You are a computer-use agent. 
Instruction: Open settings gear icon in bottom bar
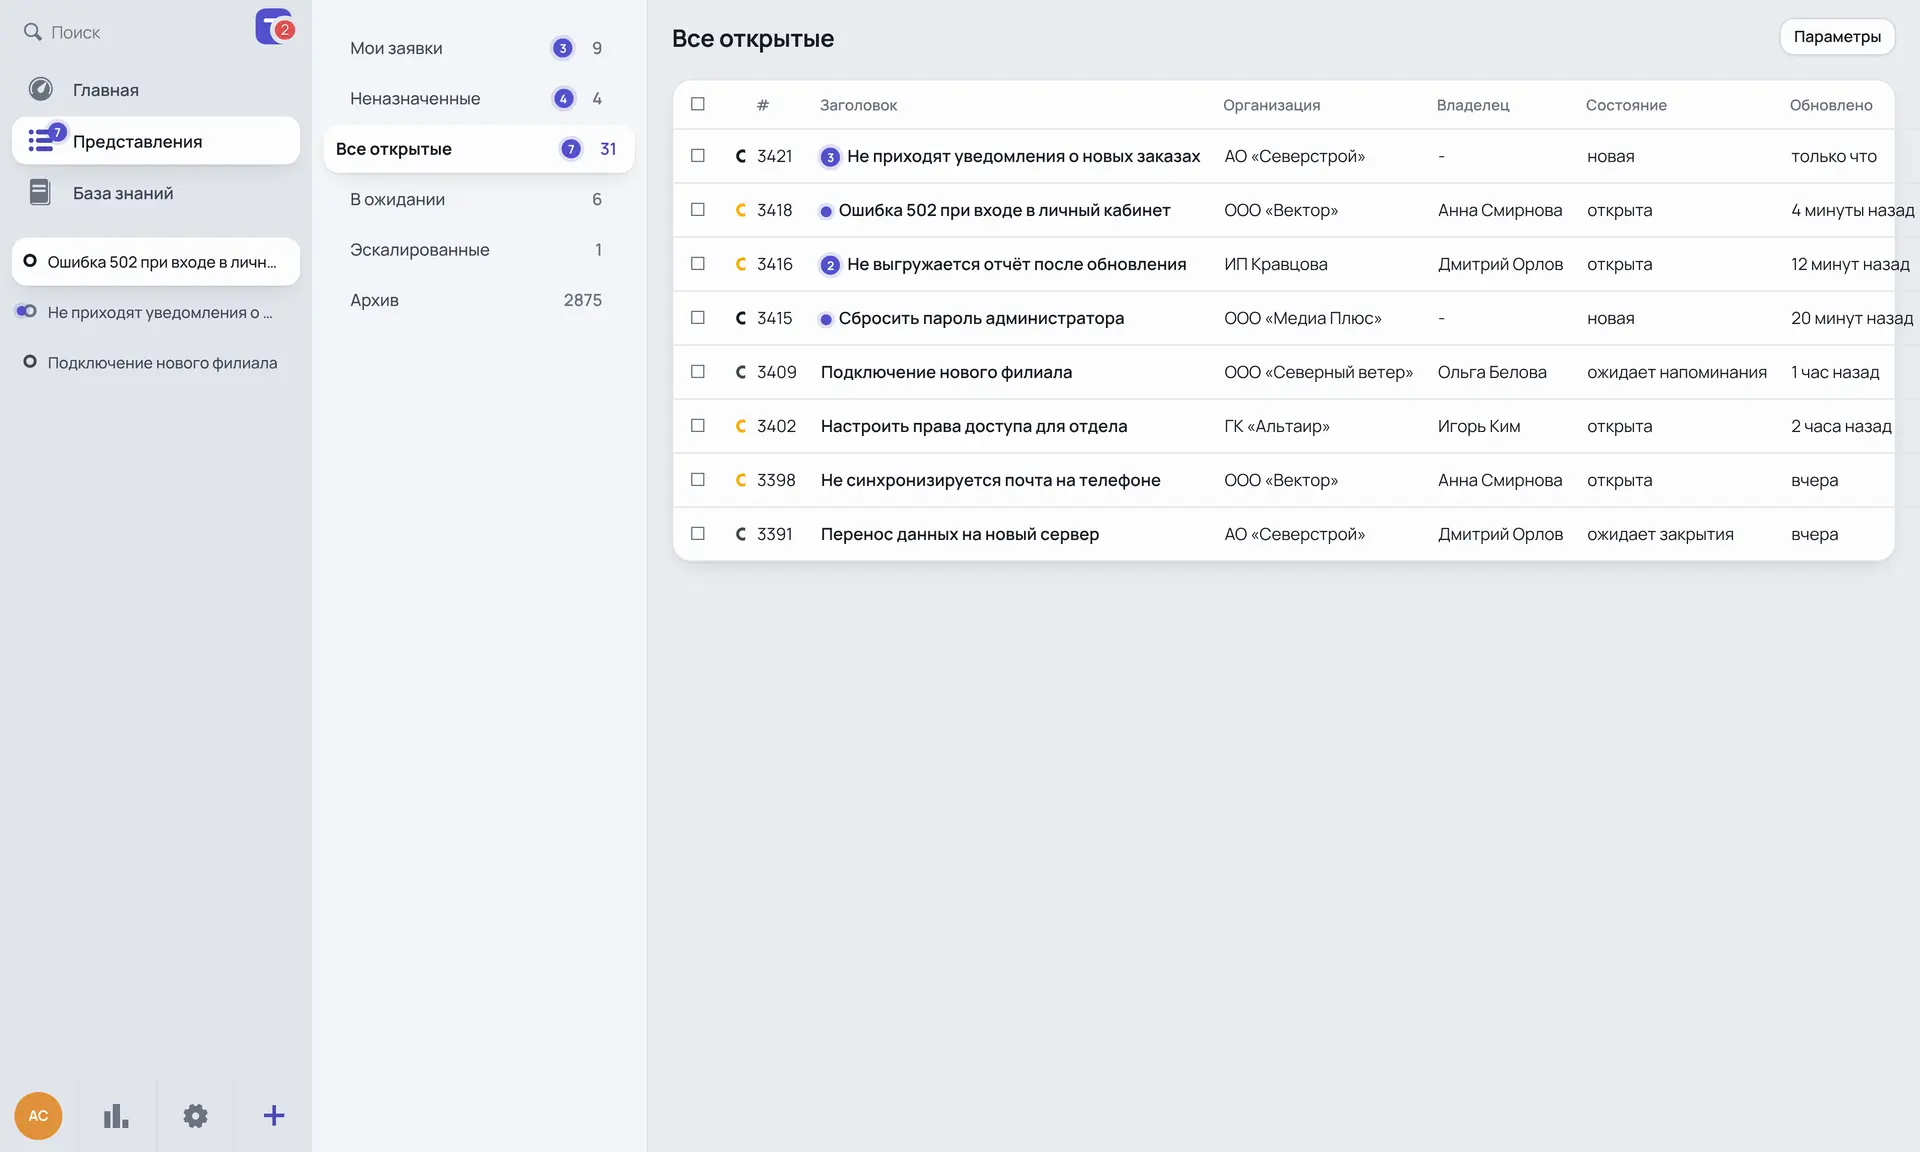click(x=195, y=1116)
